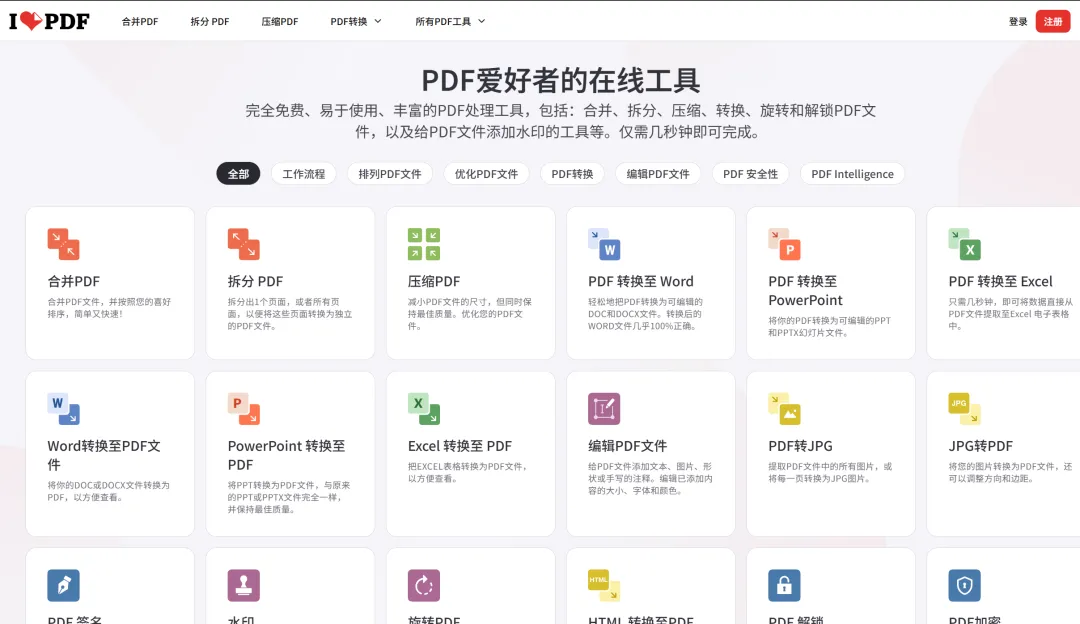The width and height of the screenshot is (1080, 624).
Task: Click the 合并PDF card description text
Action: point(109,308)
